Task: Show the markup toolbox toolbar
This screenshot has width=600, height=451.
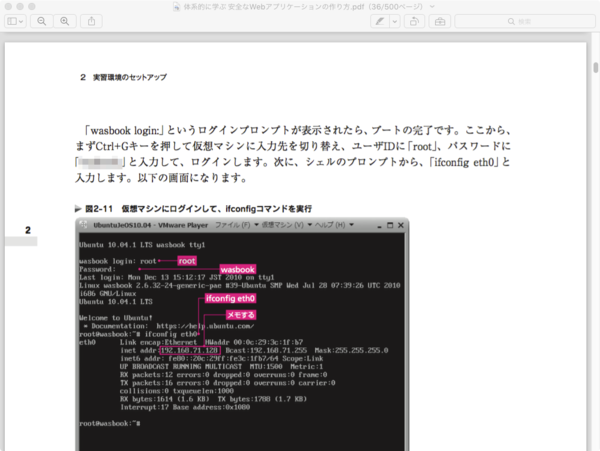Action: click(440, 21)
